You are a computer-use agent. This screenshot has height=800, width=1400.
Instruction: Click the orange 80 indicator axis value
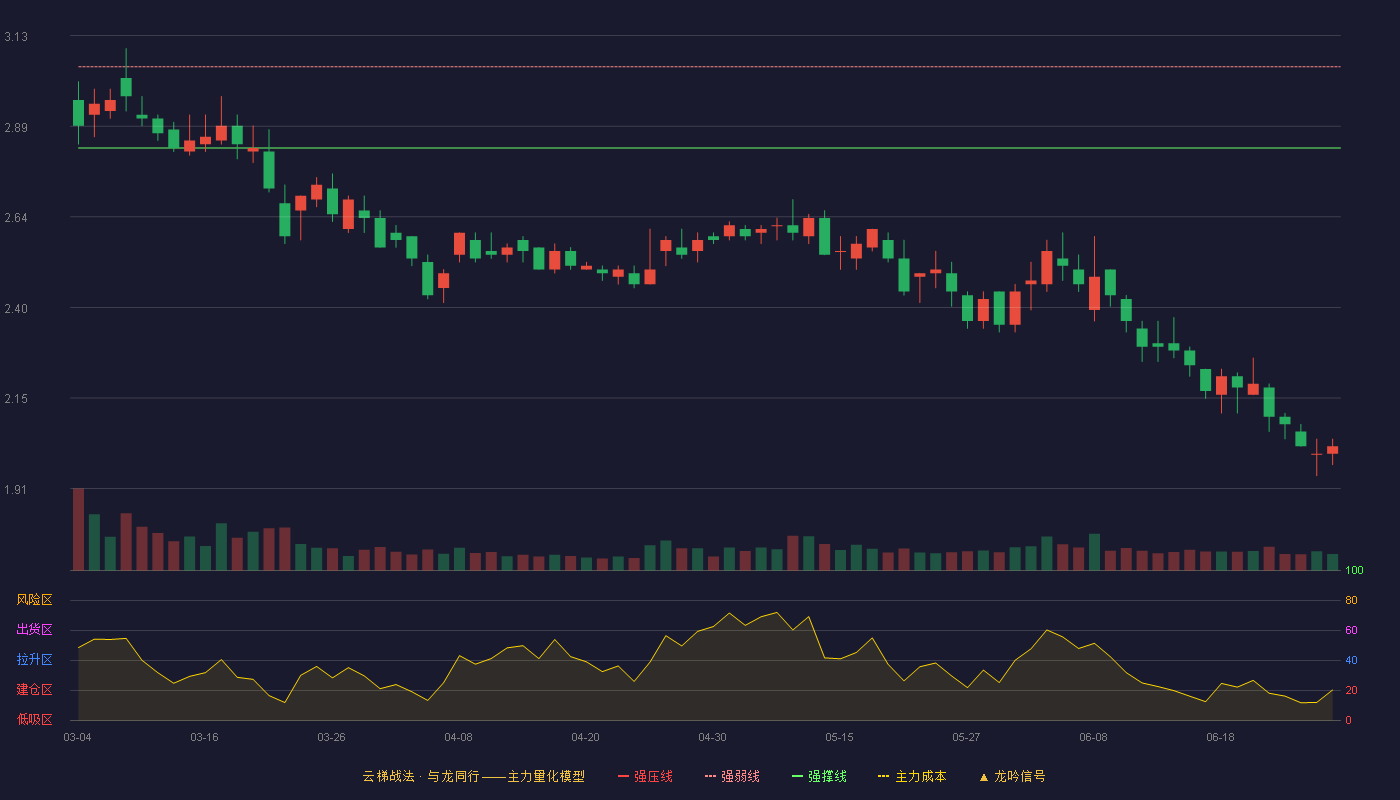pos(1351,600)
